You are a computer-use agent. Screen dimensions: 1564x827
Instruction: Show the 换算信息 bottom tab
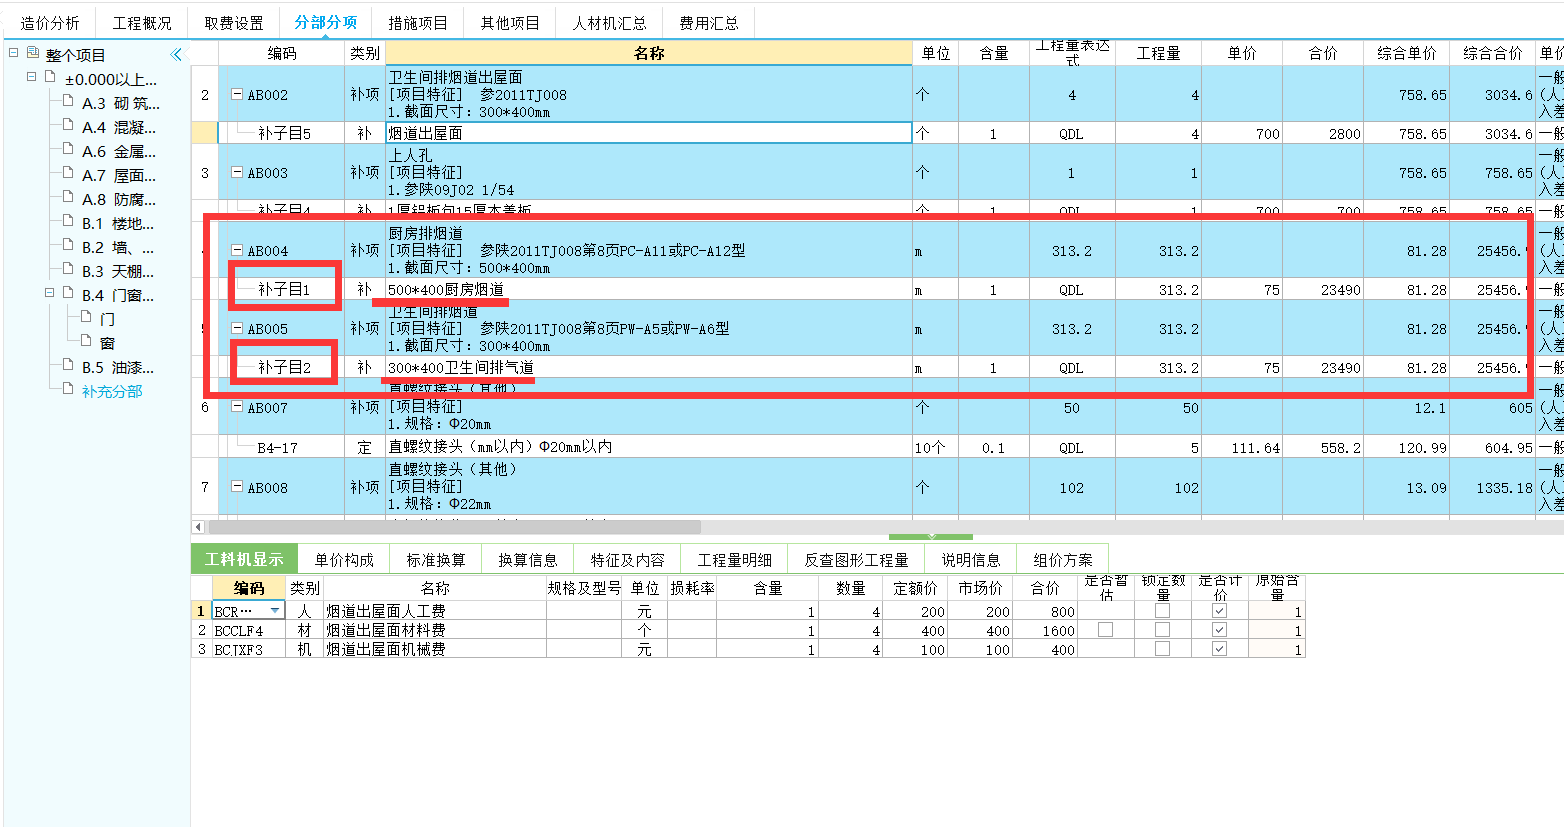[x=528, y=560]
